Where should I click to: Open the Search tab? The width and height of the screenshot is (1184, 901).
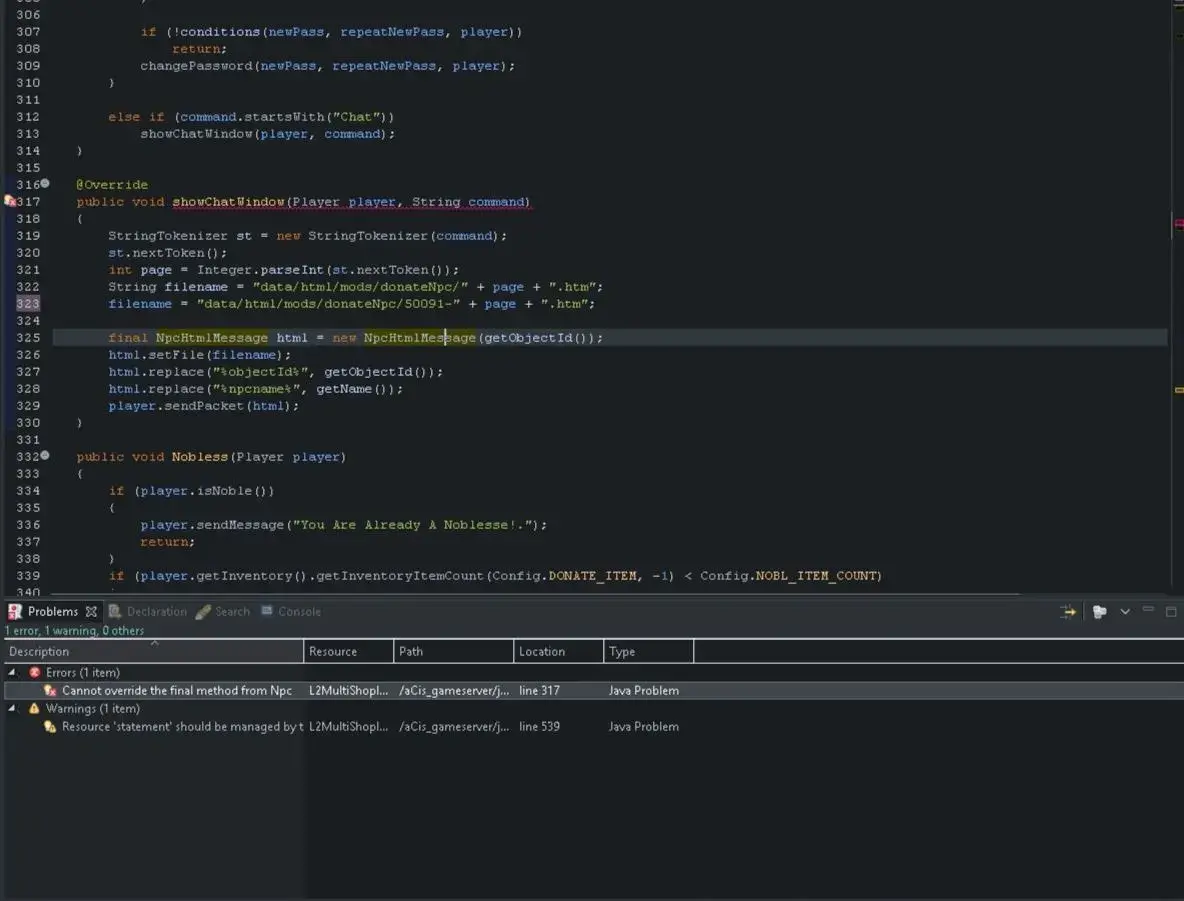(224, 612)
